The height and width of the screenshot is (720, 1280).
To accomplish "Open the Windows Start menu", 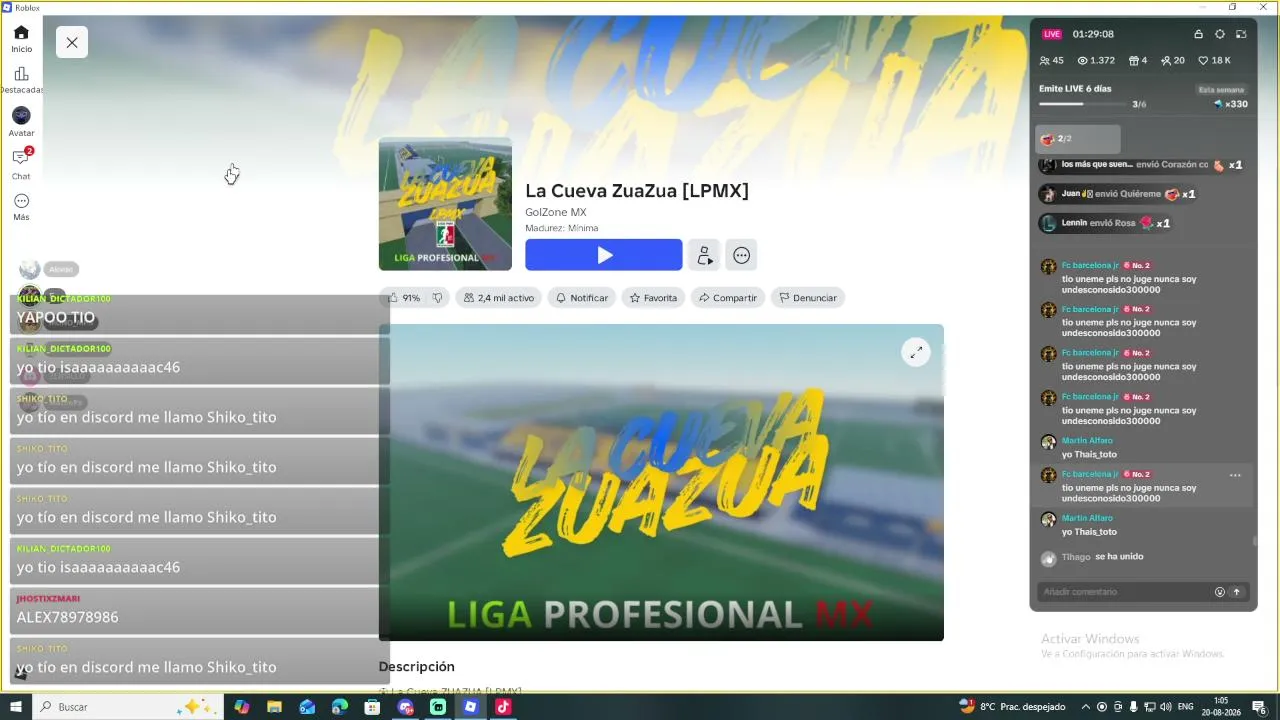I will [16, 707].
